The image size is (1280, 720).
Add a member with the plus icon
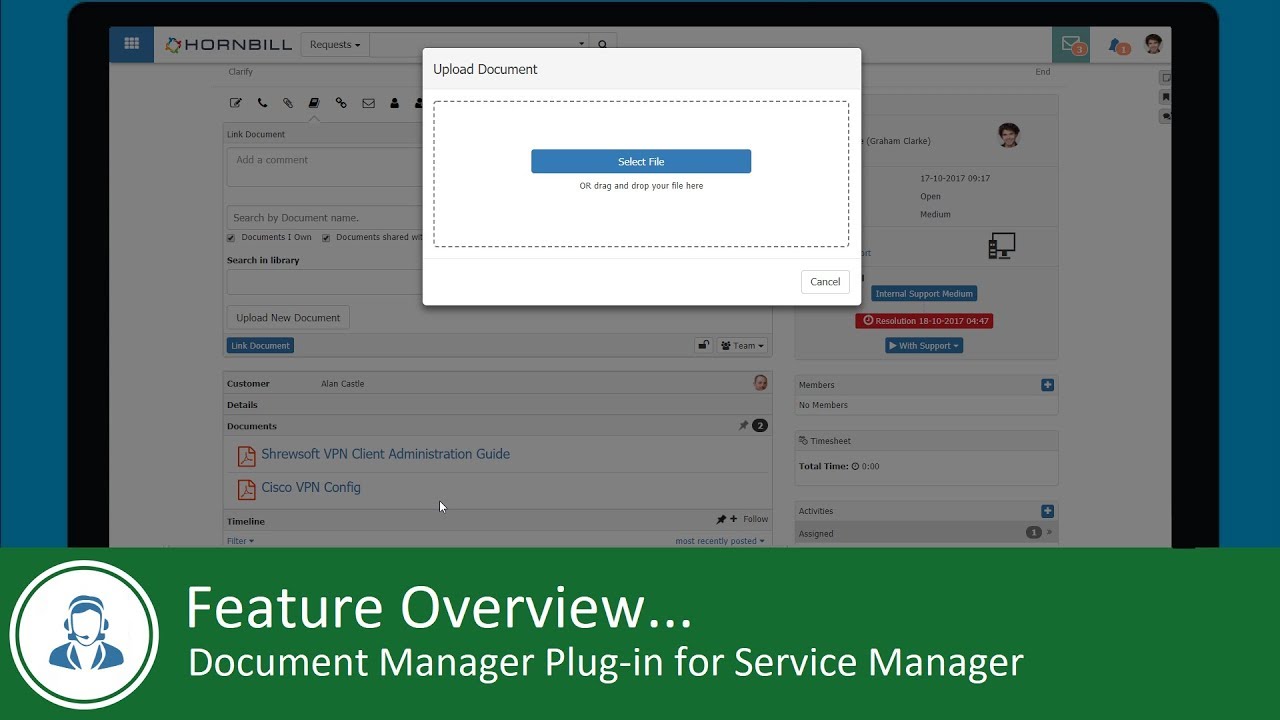(x=1047, y=385)
